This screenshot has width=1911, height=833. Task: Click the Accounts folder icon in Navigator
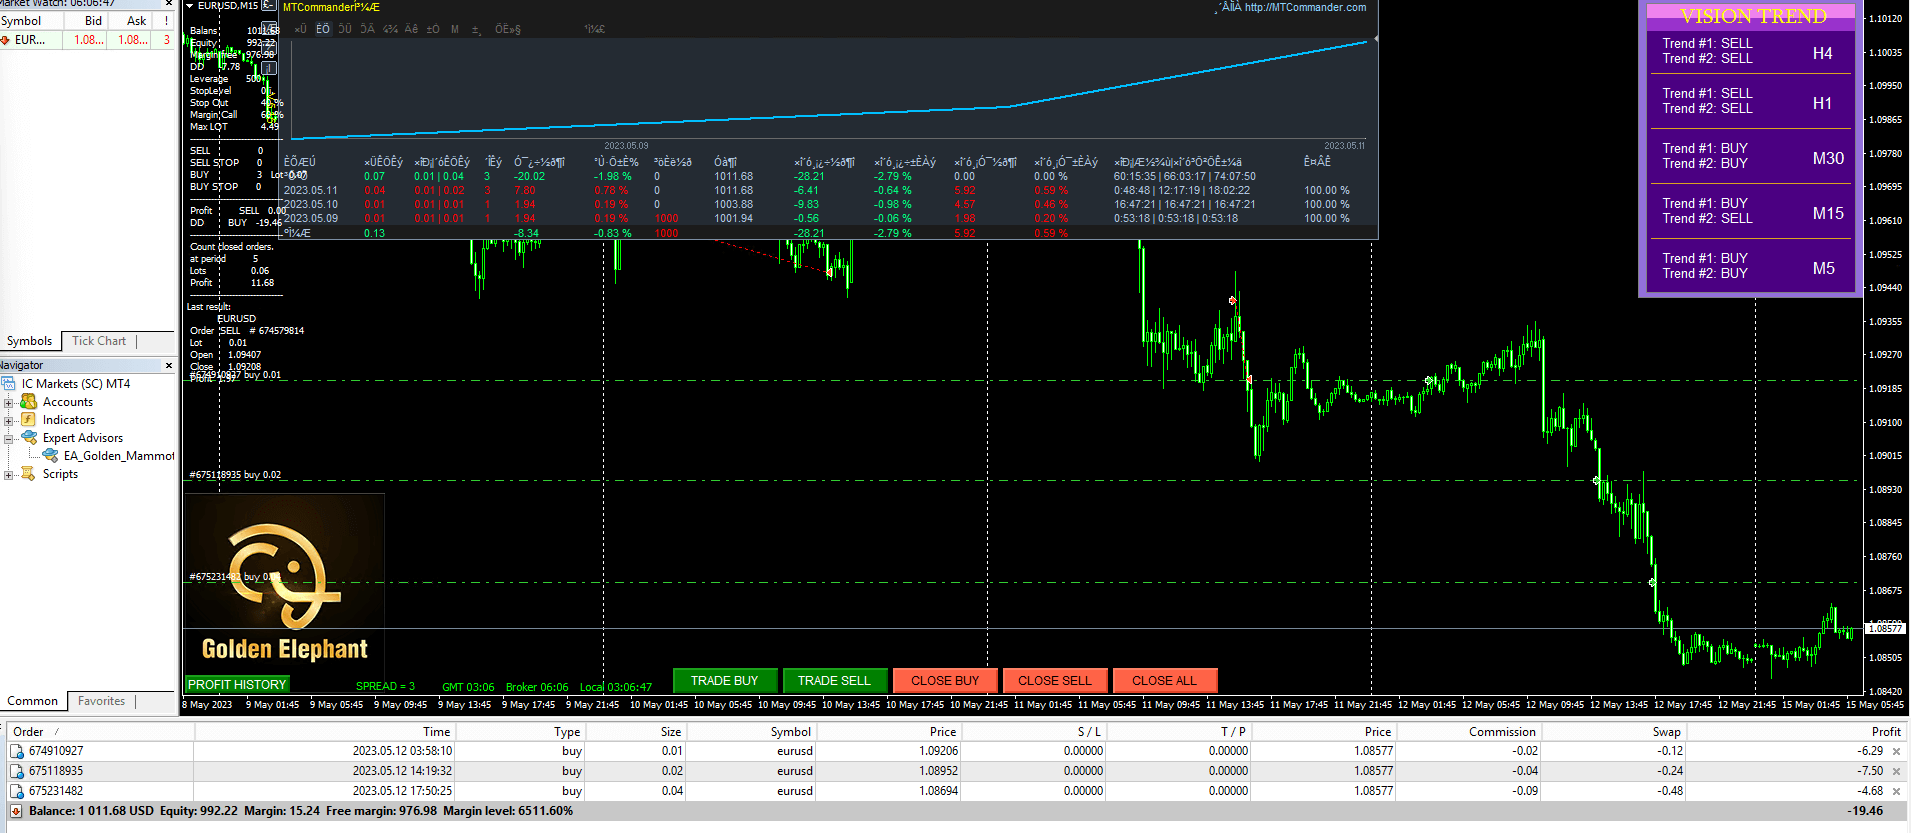point(29,402)
